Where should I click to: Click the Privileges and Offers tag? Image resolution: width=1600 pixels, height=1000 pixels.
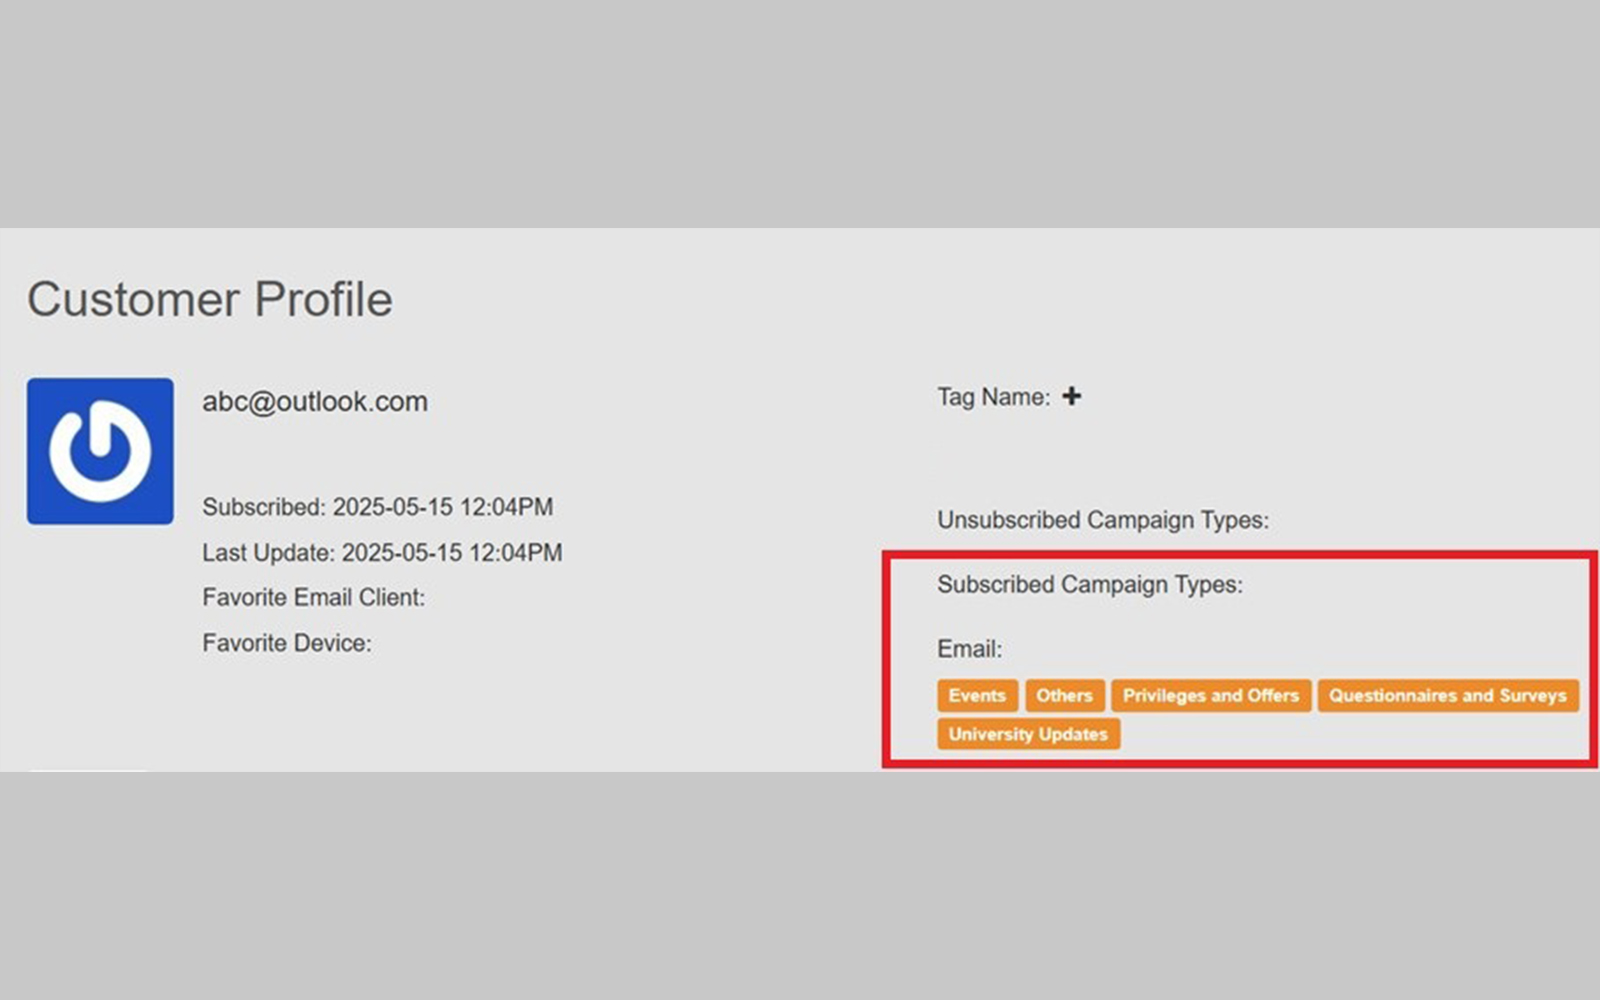[1210, 695]
